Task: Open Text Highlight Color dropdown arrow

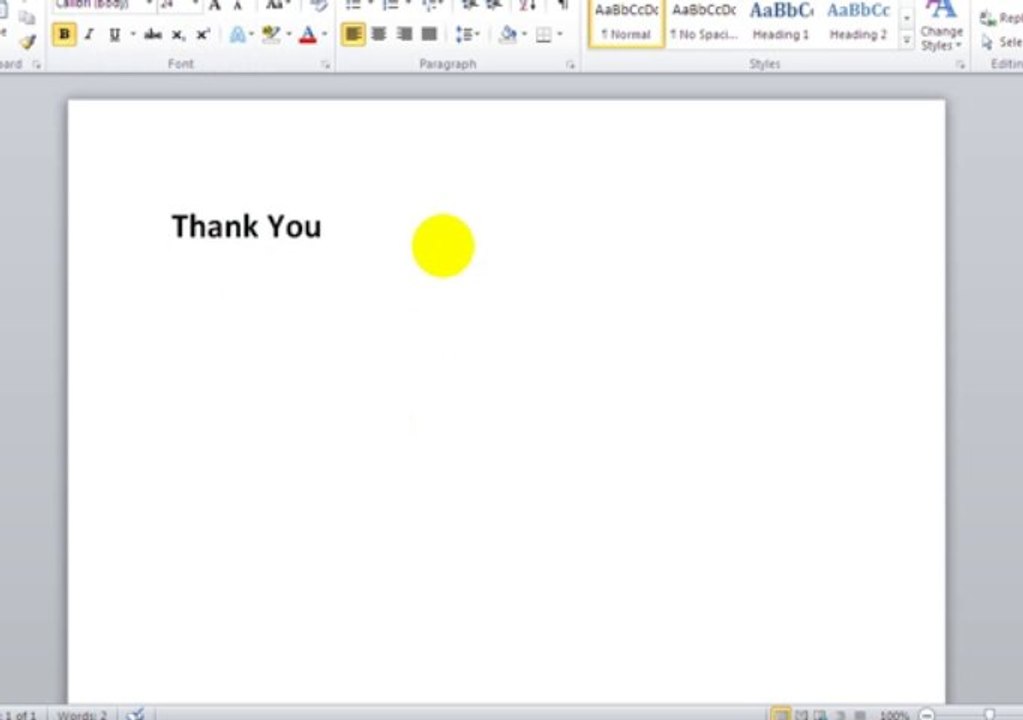Action: (289, 34)
